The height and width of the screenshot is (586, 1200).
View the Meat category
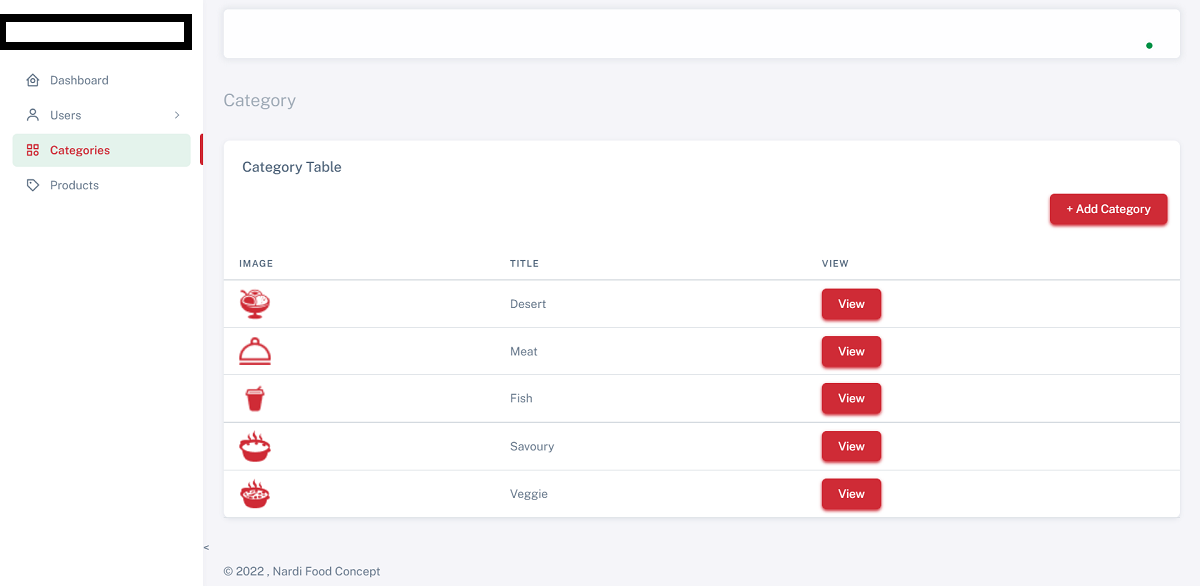851,351
